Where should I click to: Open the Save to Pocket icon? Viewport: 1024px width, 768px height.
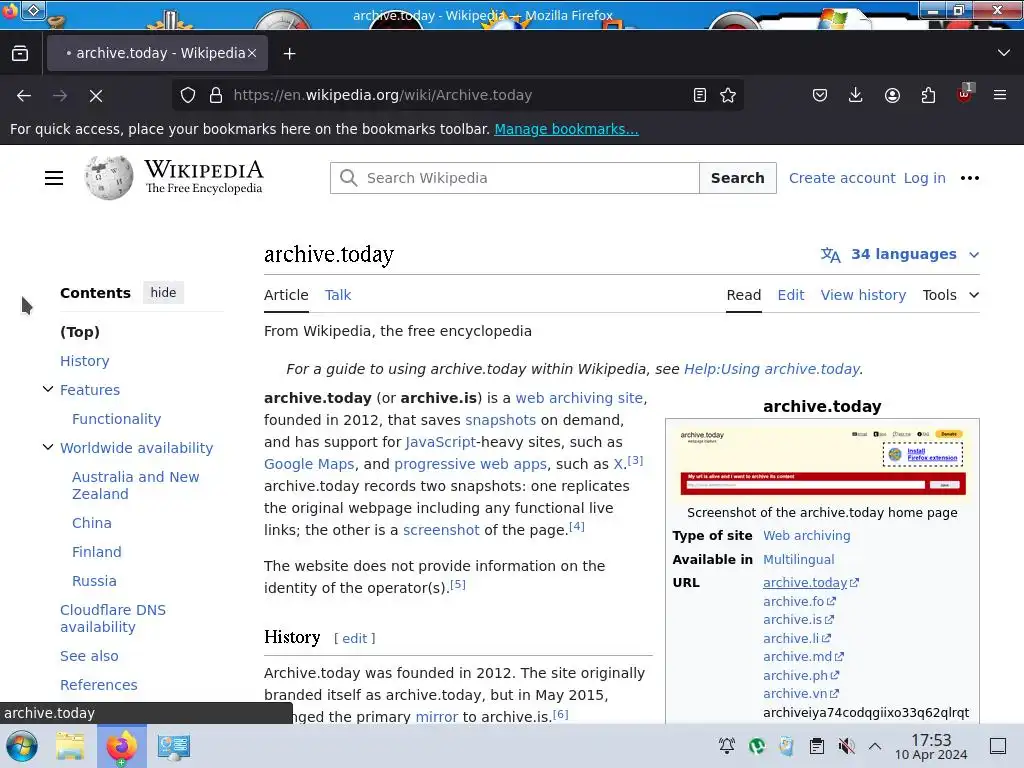point(820,95)
